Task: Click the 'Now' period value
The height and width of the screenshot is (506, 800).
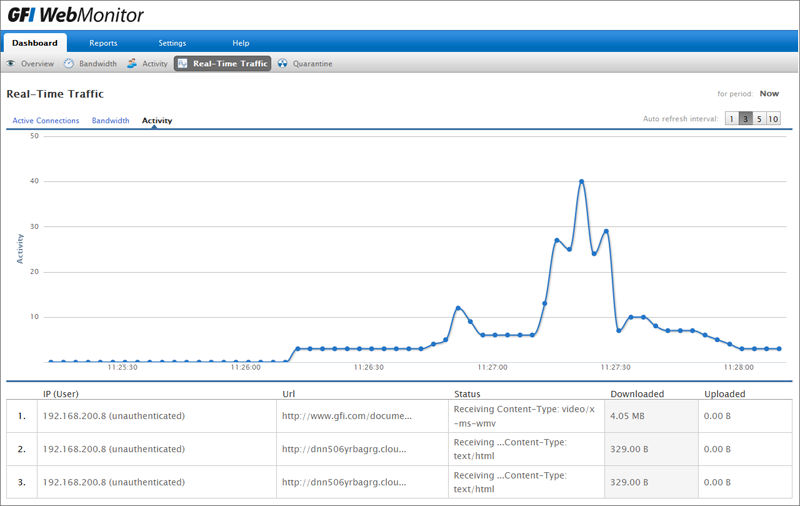Action: [x=769, y=93]
